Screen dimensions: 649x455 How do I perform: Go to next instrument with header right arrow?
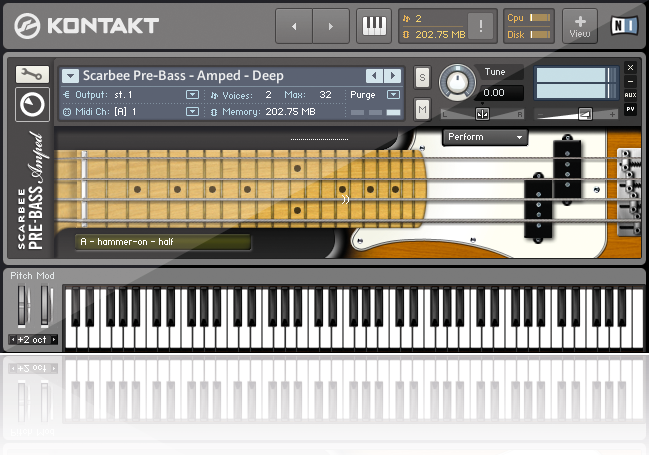pyautogui.click(x=331, y=26)
